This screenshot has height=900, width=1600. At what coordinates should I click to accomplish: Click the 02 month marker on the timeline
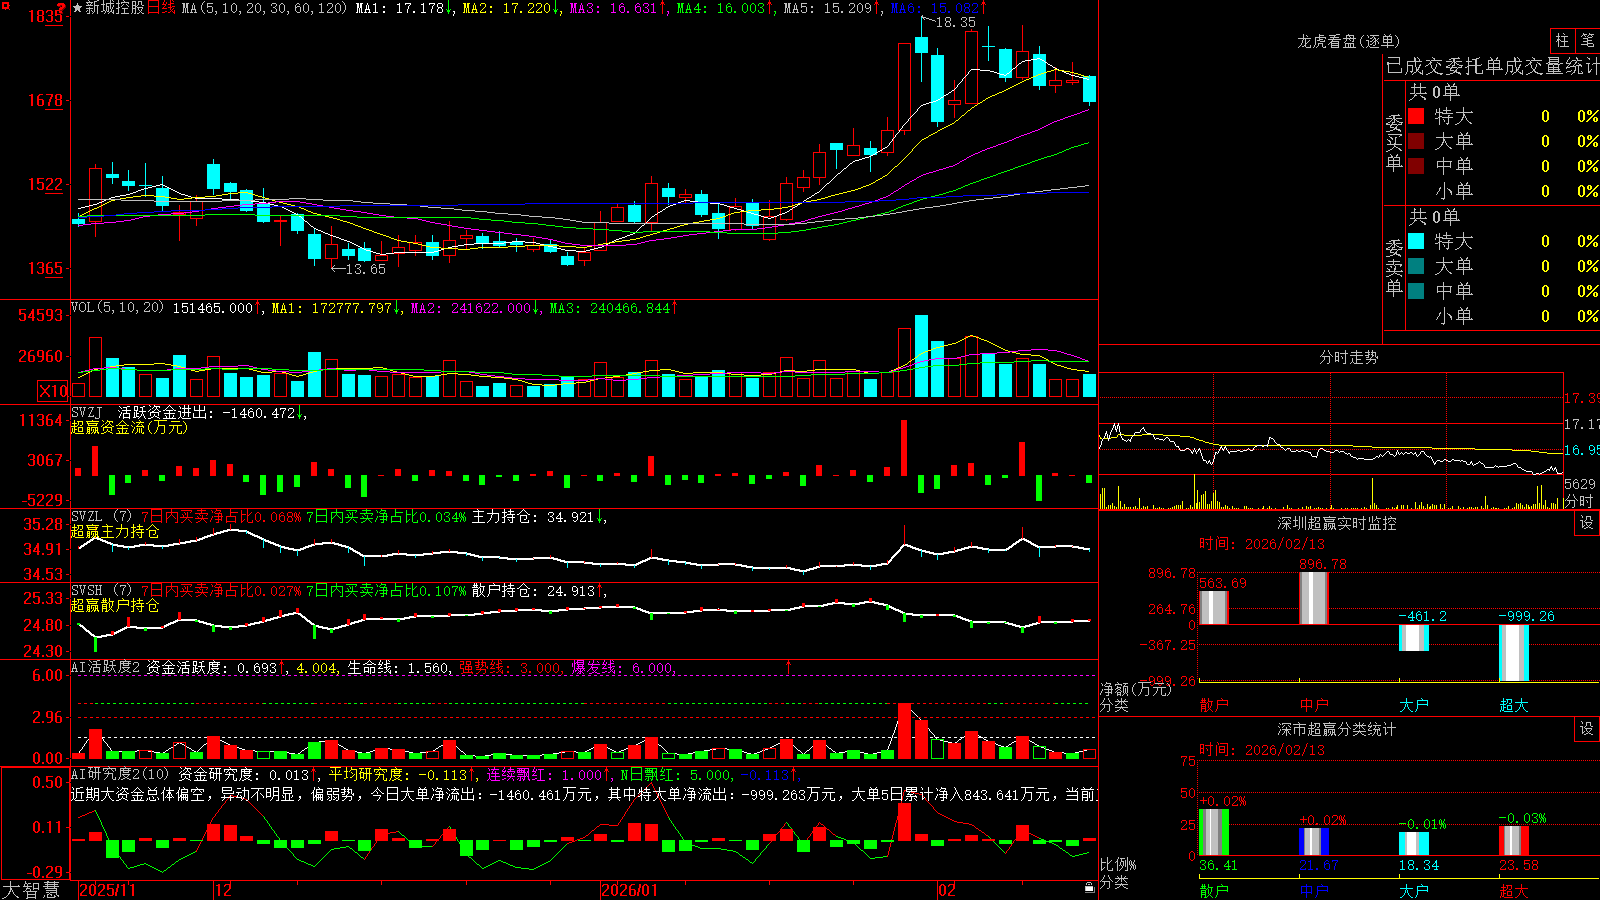[947, 890]
